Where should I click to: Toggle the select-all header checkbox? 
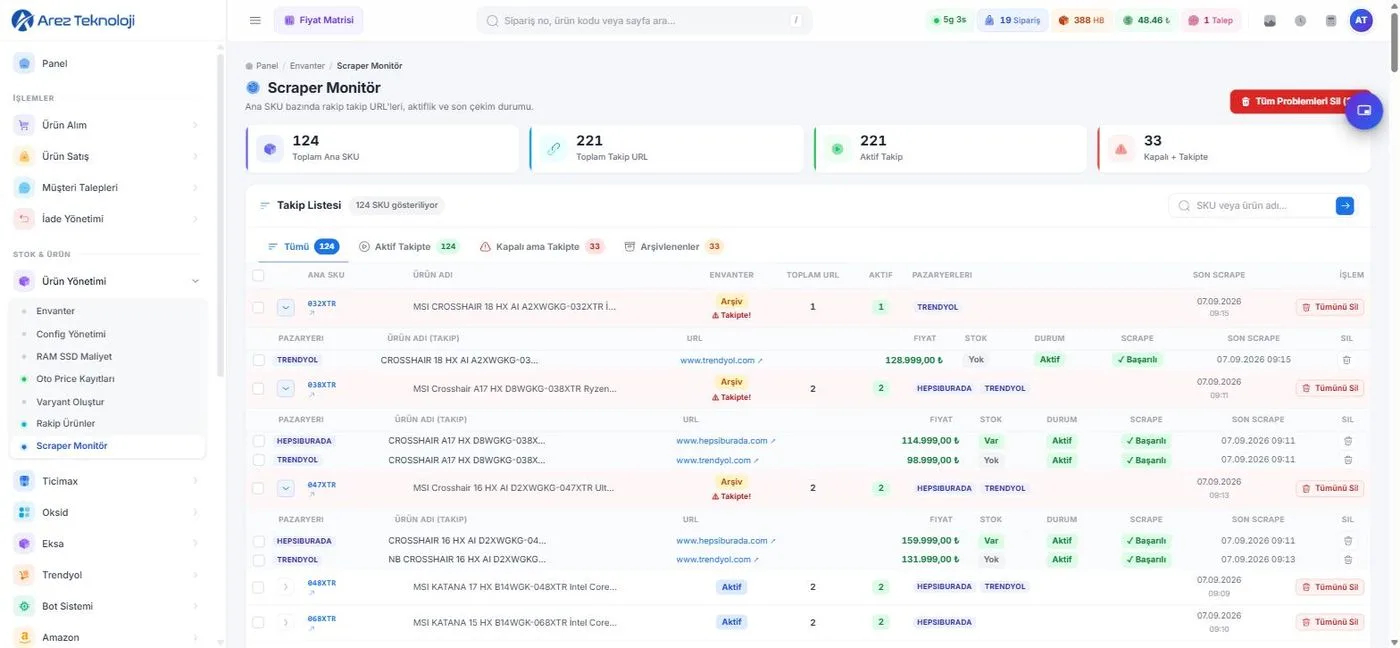pyautogui.click(x=258, y=275)
